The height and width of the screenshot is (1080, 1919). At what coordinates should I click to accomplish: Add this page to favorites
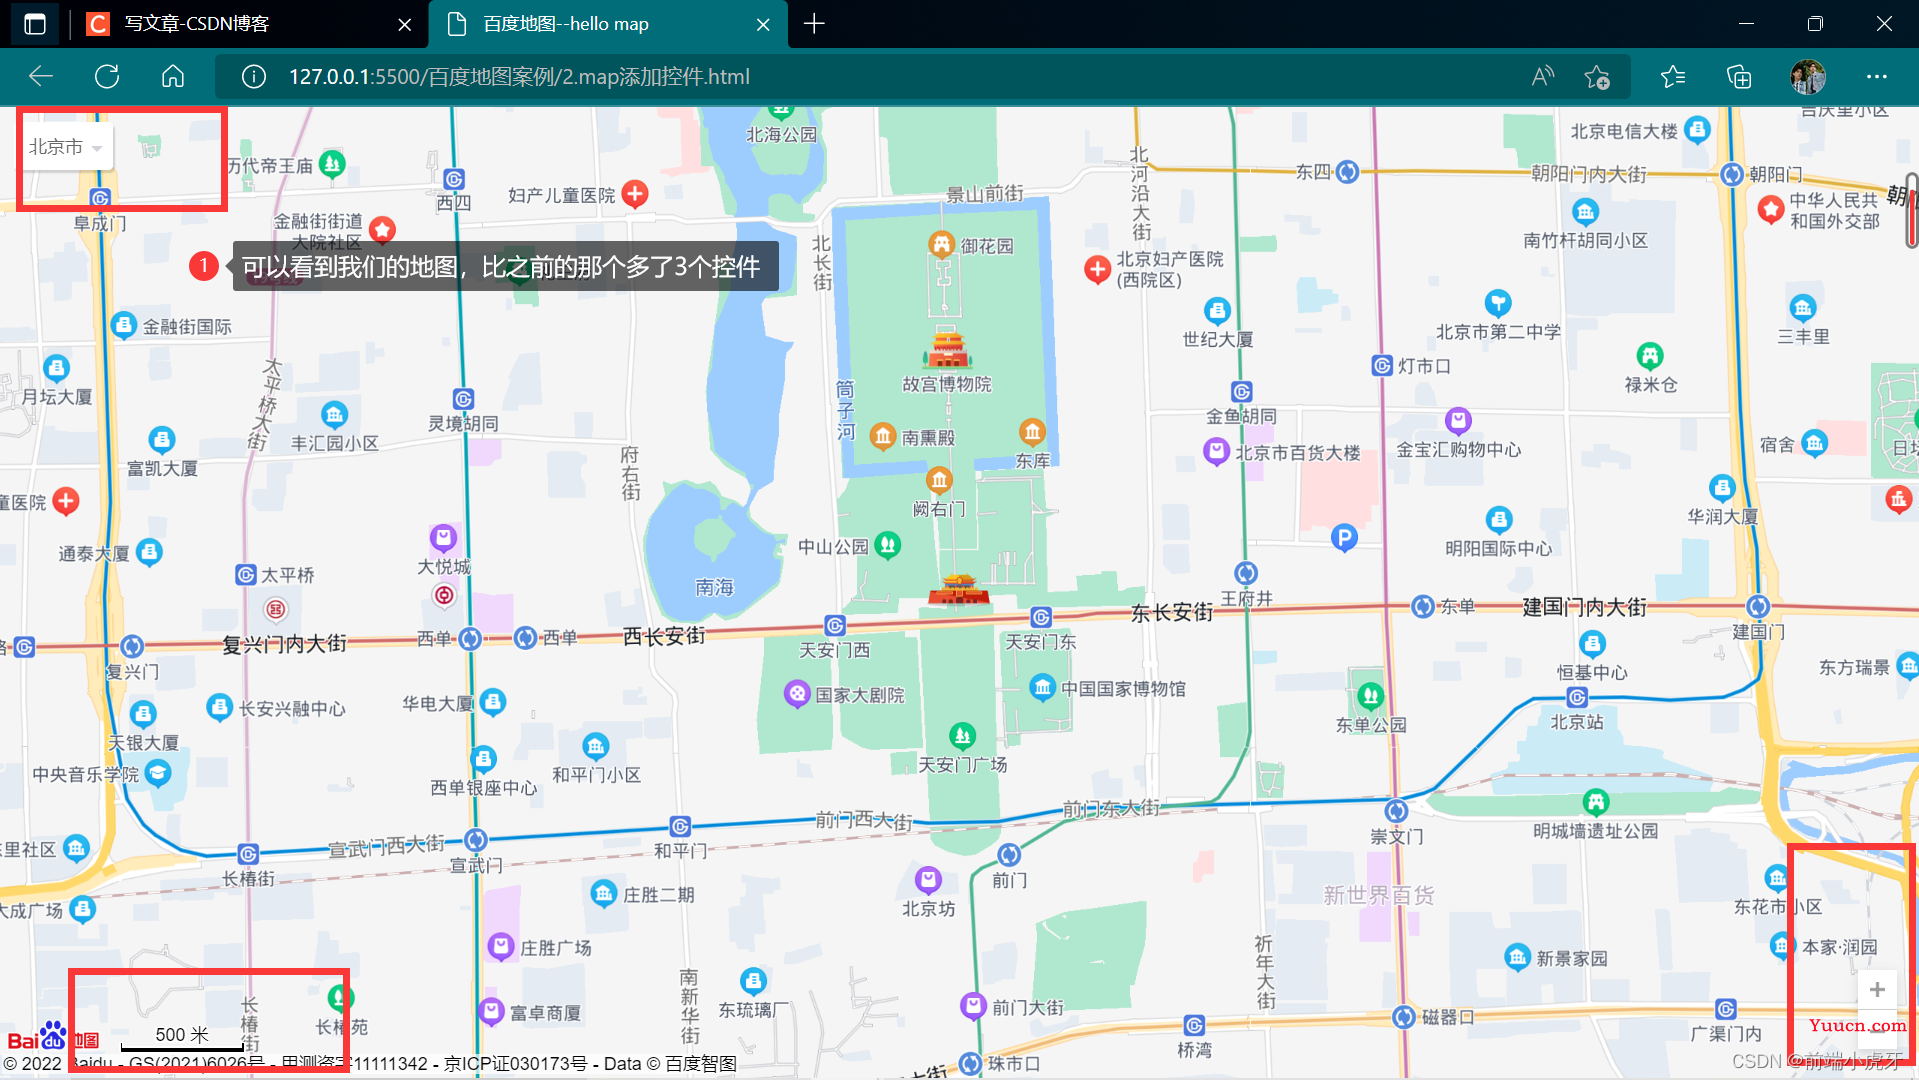click(x=1597, y=77)
